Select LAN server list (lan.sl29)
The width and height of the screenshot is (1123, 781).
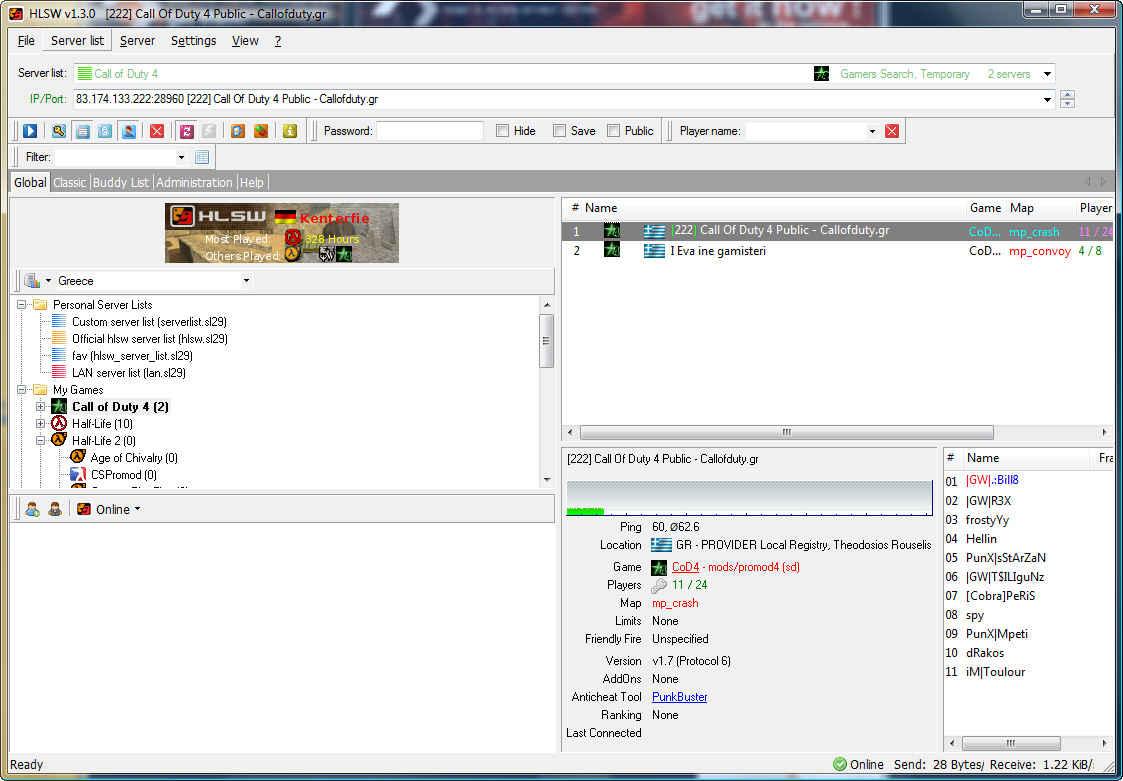point(129,373)
